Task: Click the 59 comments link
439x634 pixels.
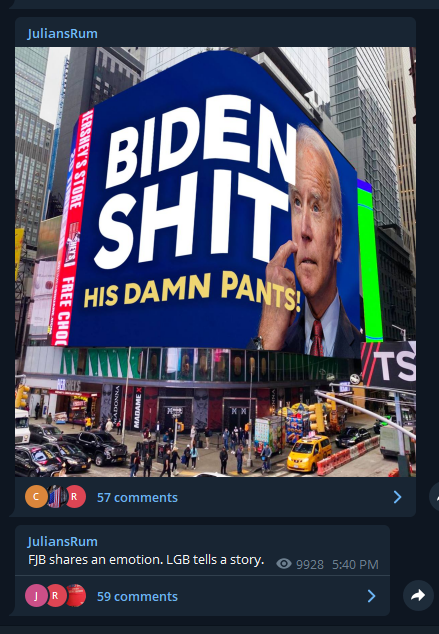Action: tap(137, 596)
